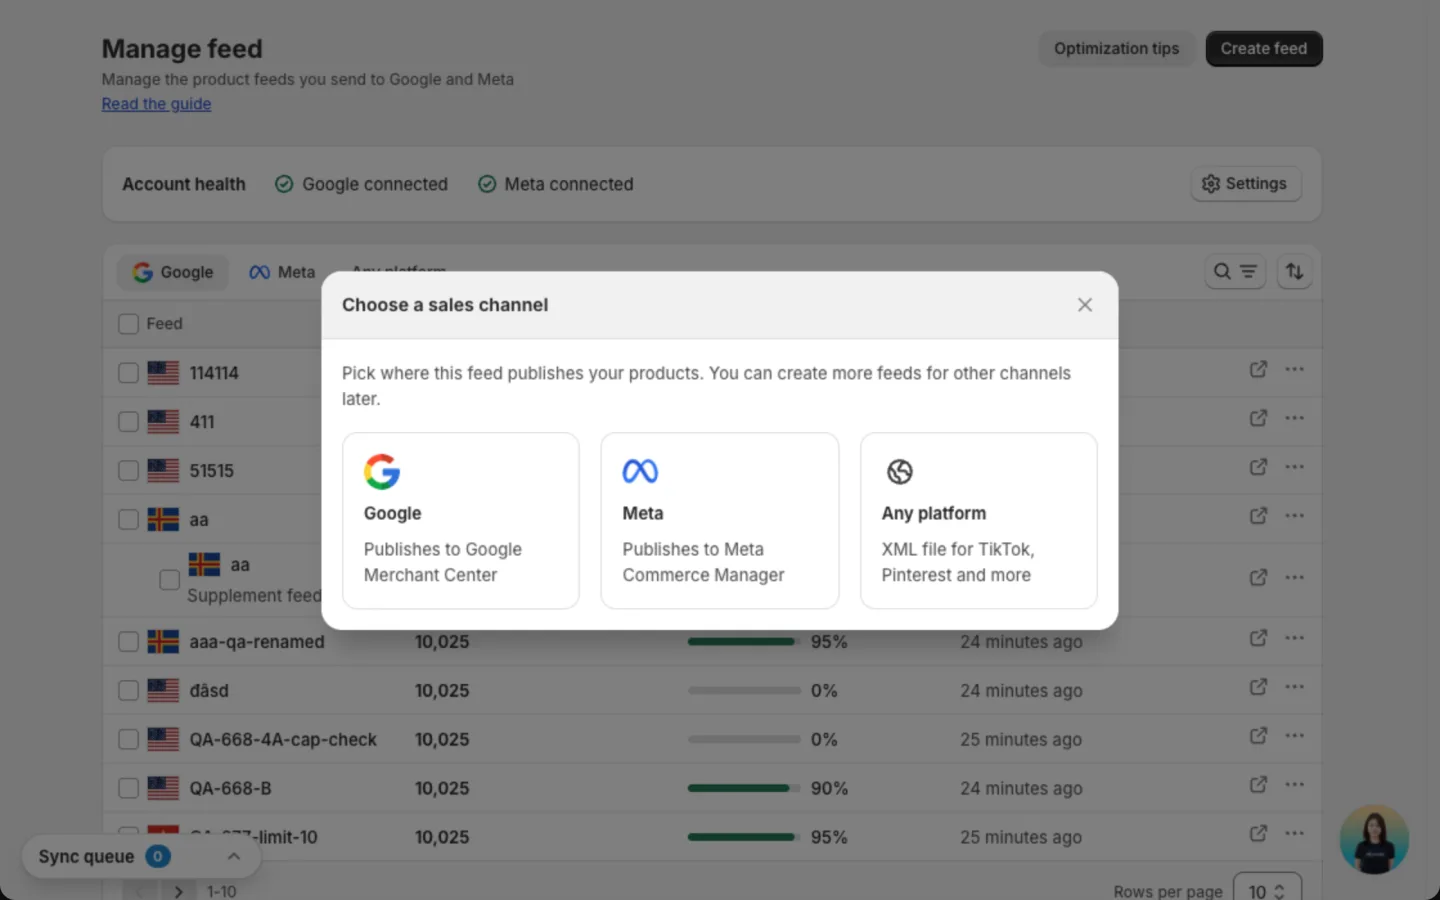Open external link for aaa-qa-renamed feed

(x=1258, y=638)
